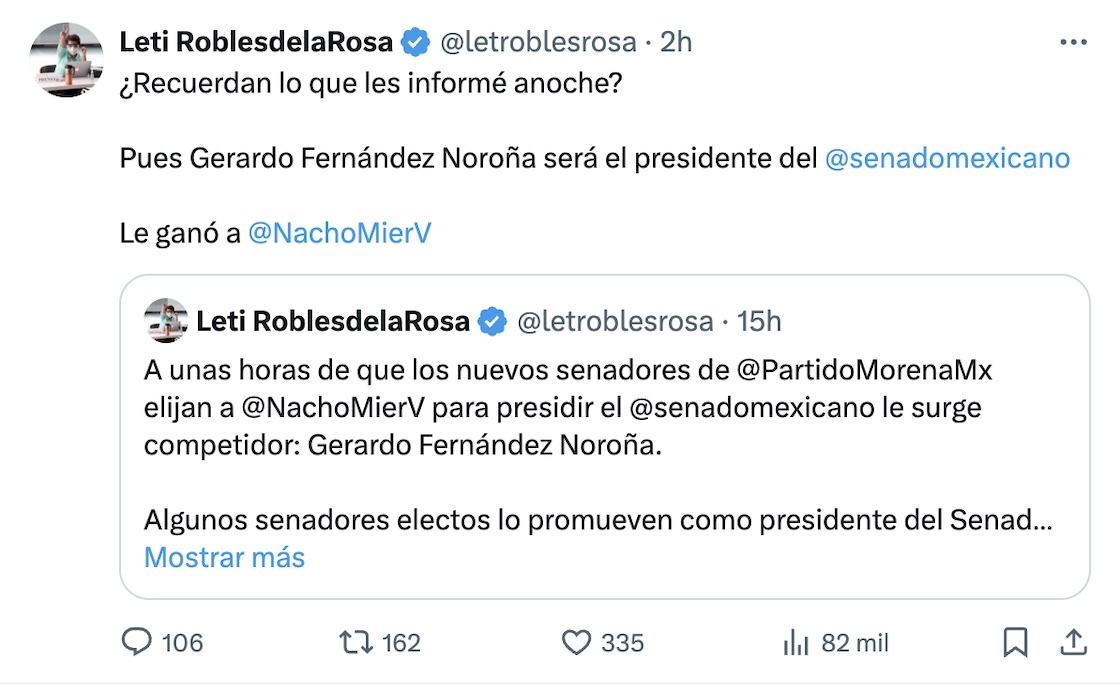Click the repost arrows icon
The width and height of the screenshot is (1120, 690).
pos(356,642)
